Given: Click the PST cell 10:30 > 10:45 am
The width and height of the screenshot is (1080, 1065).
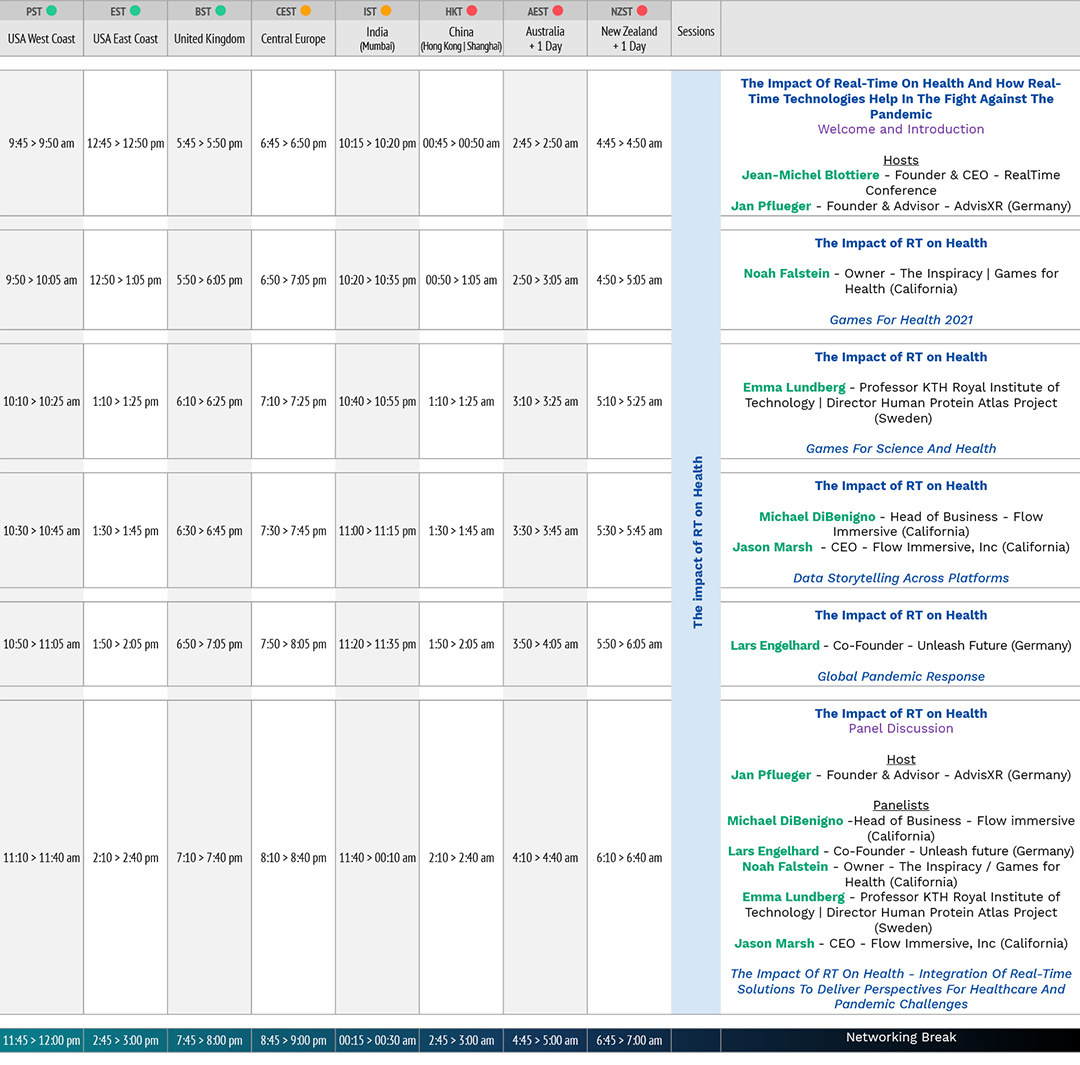Looking at the screenshot, I should (41, 531).
